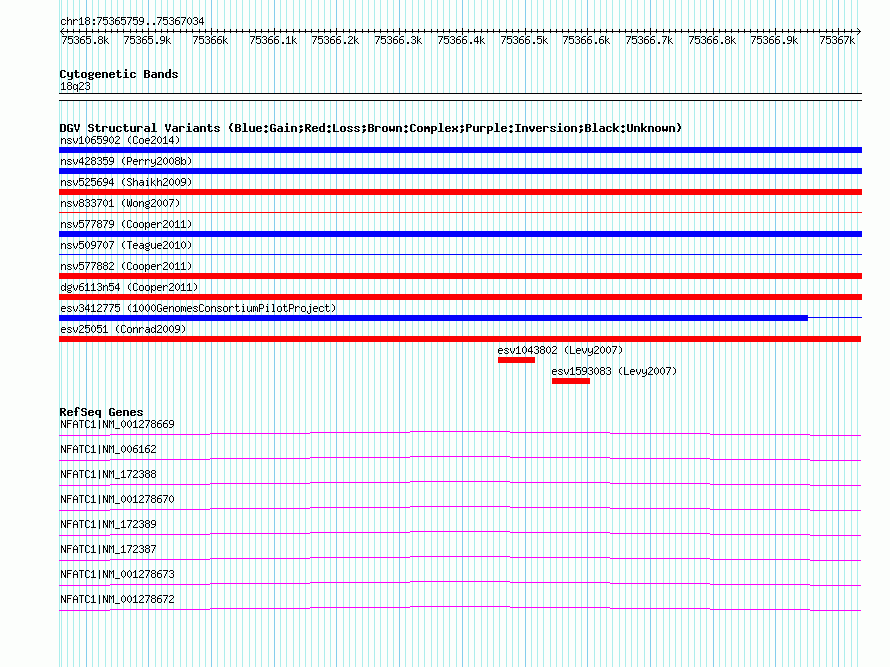Click the chr18:75365759..75367034 position text
The width and height of the screenshot is (890, 667).
[132, 21]
